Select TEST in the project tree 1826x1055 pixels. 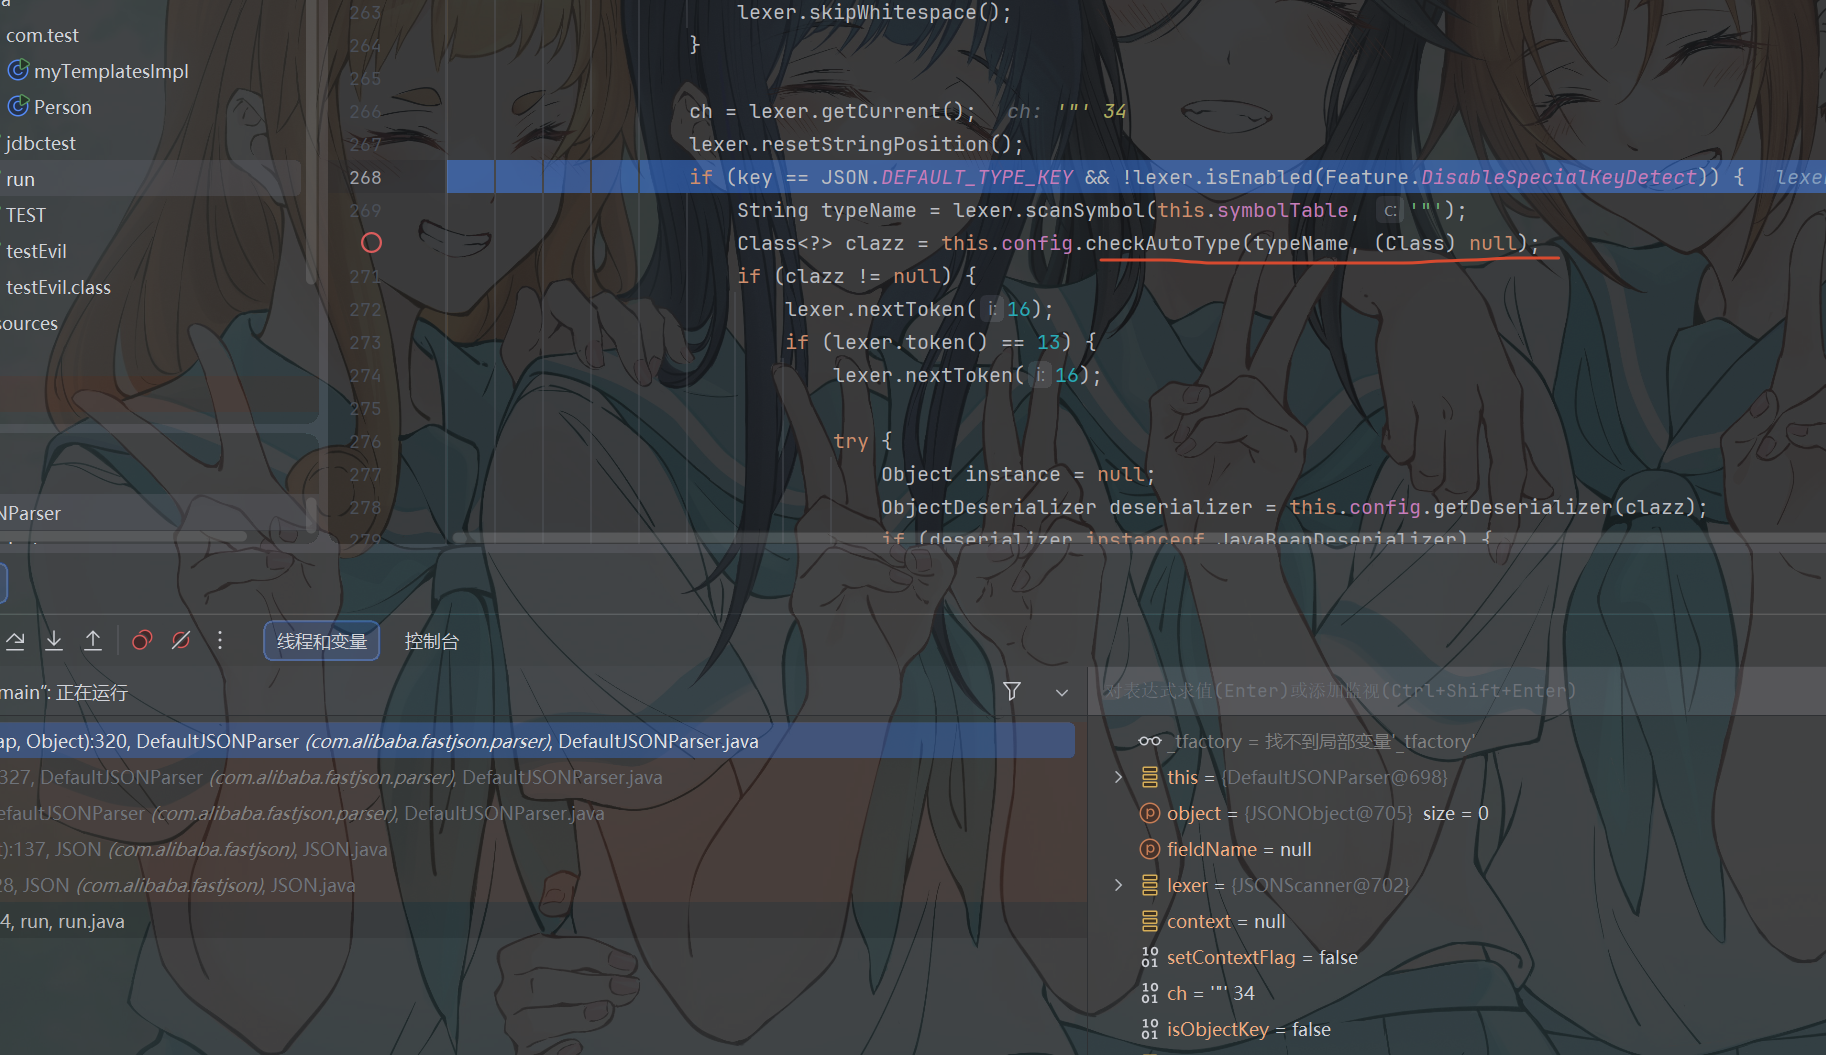click(26, 215)
